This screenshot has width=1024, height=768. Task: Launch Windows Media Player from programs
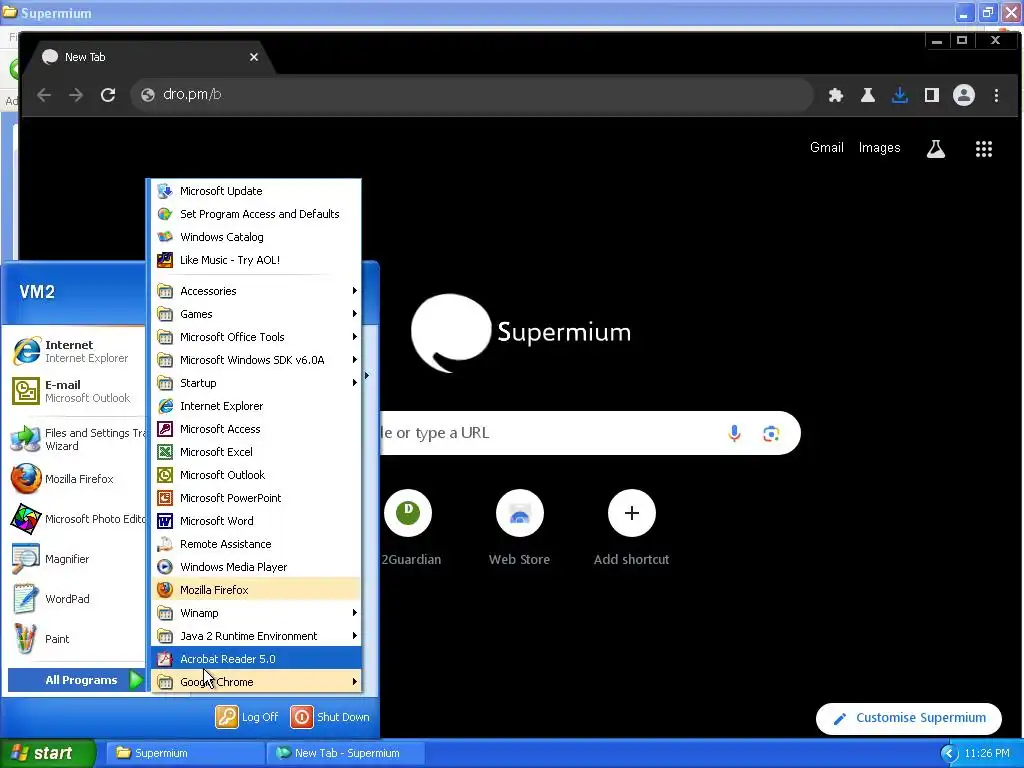tap(256, 567)
